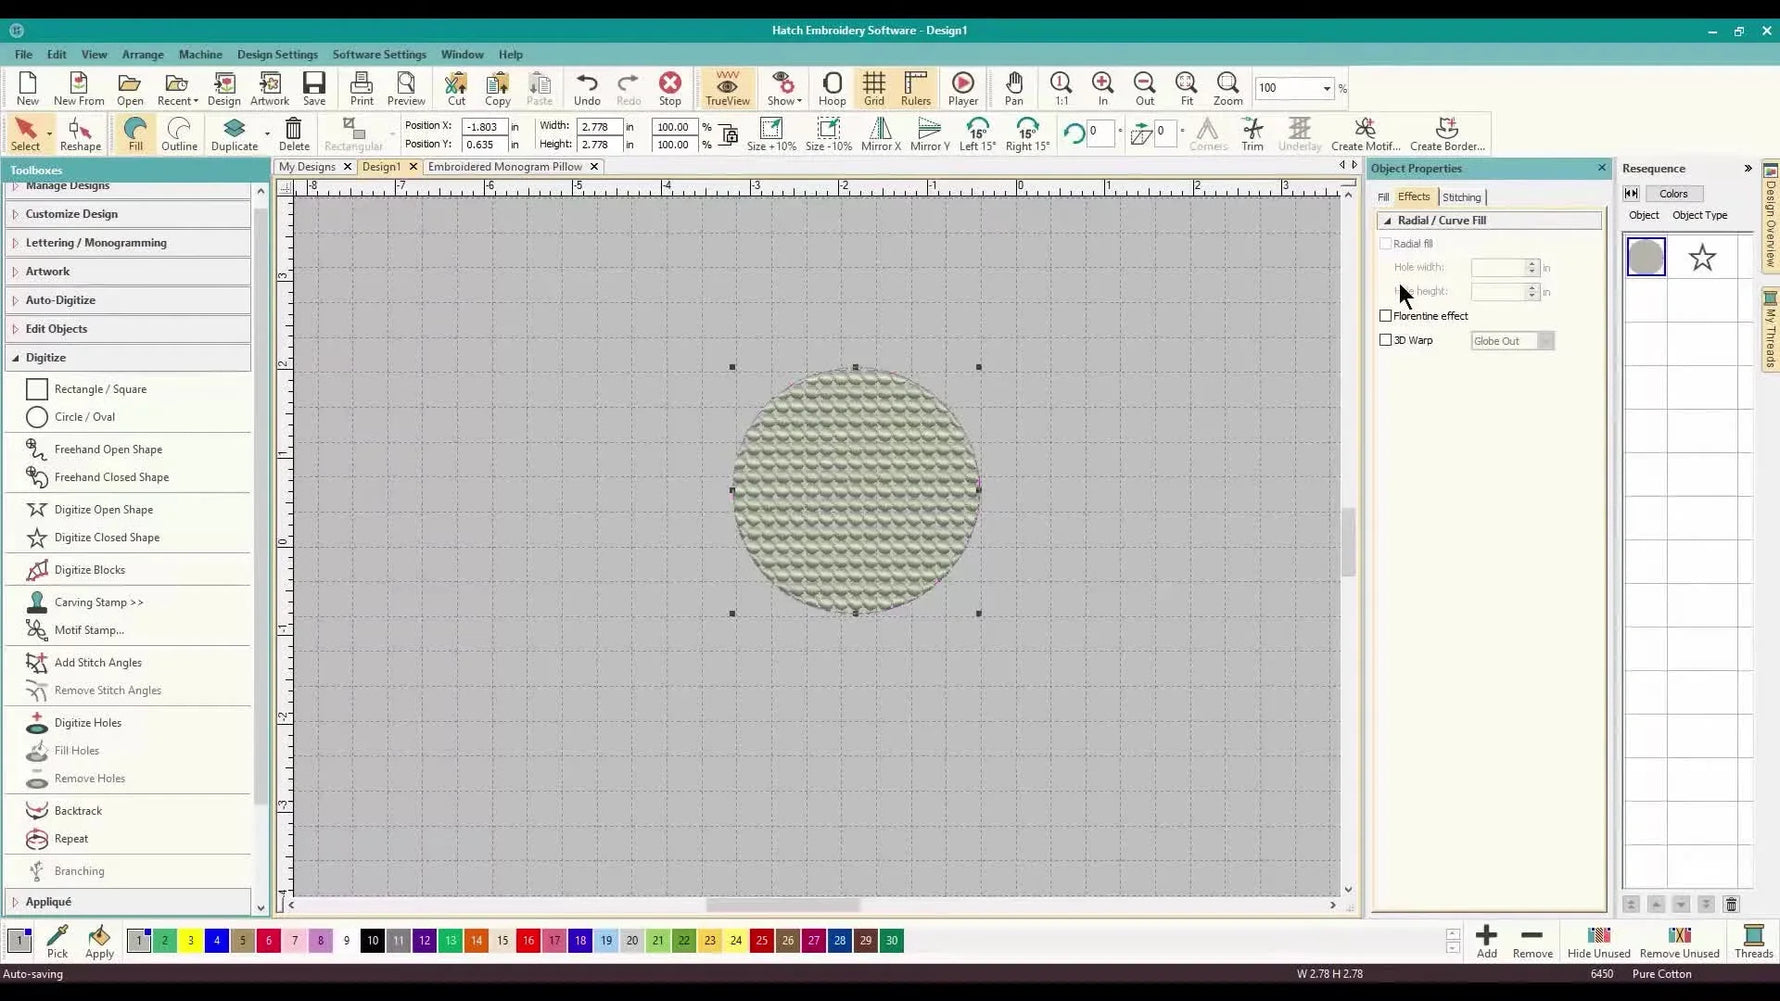The height and width of the screenshot is (1001, 1780).
Task: Click the Zoom Out icon
Action: [1144, 88]
